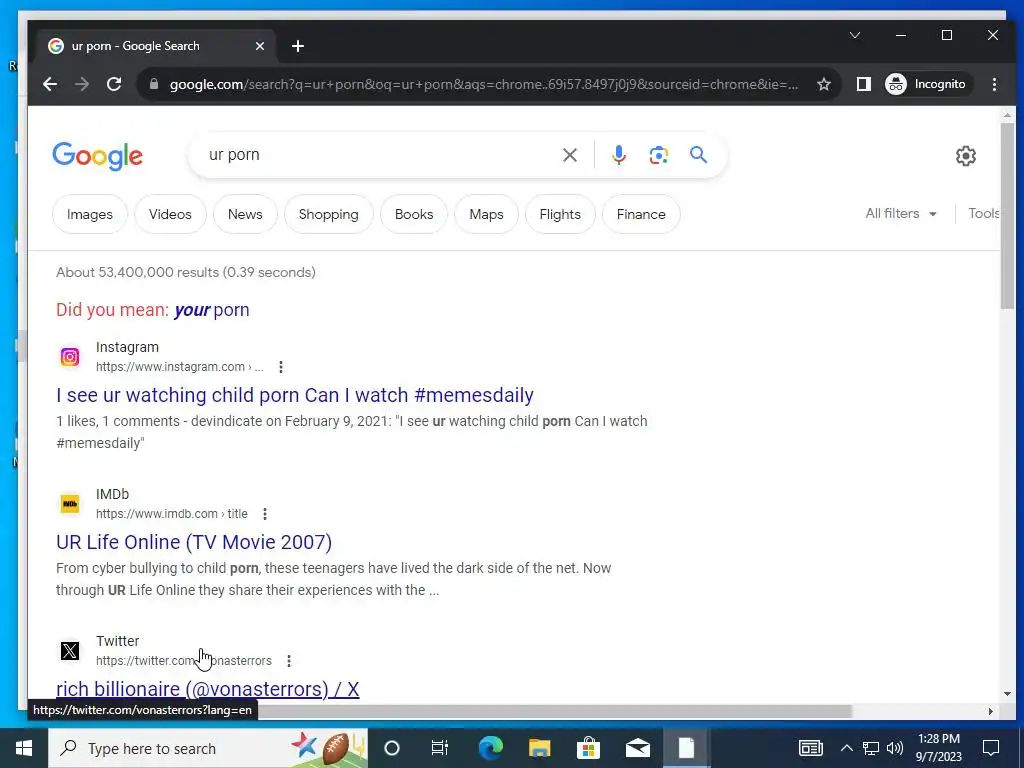This screenshot has height=768, width=1024.
Task: Switch to the Finance filter
Action: click(x=641, y=214)
